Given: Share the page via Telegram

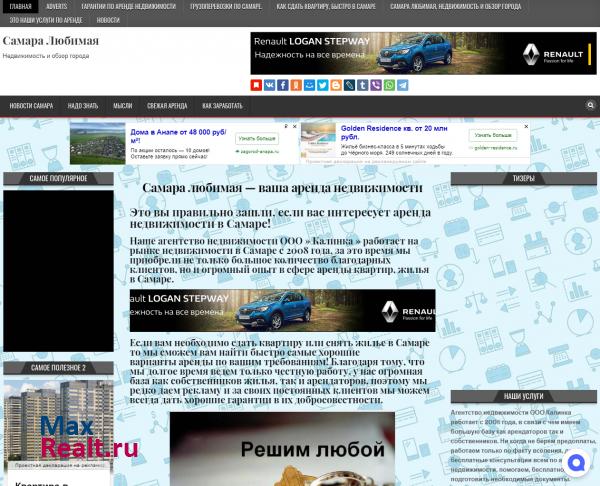Looking at the screenshot, I should tap(403, 85).
